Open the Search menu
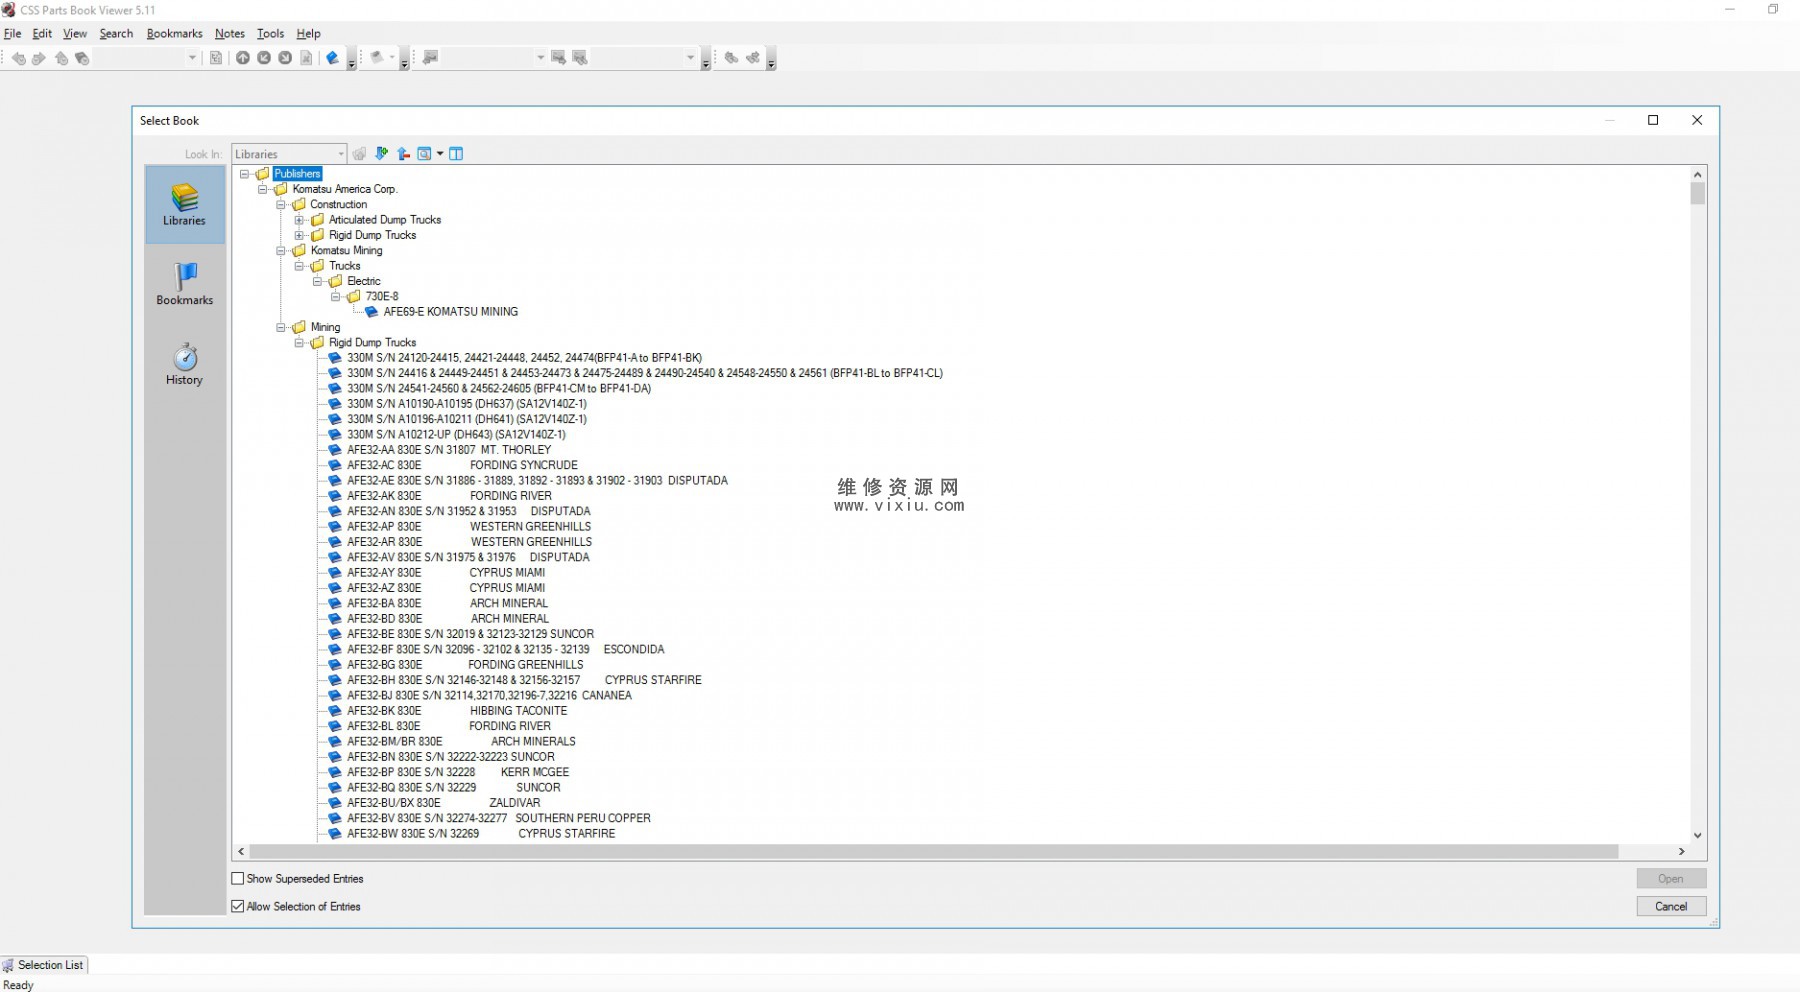1800x992 pixels. pyautogui.click(x=116, y=33)
